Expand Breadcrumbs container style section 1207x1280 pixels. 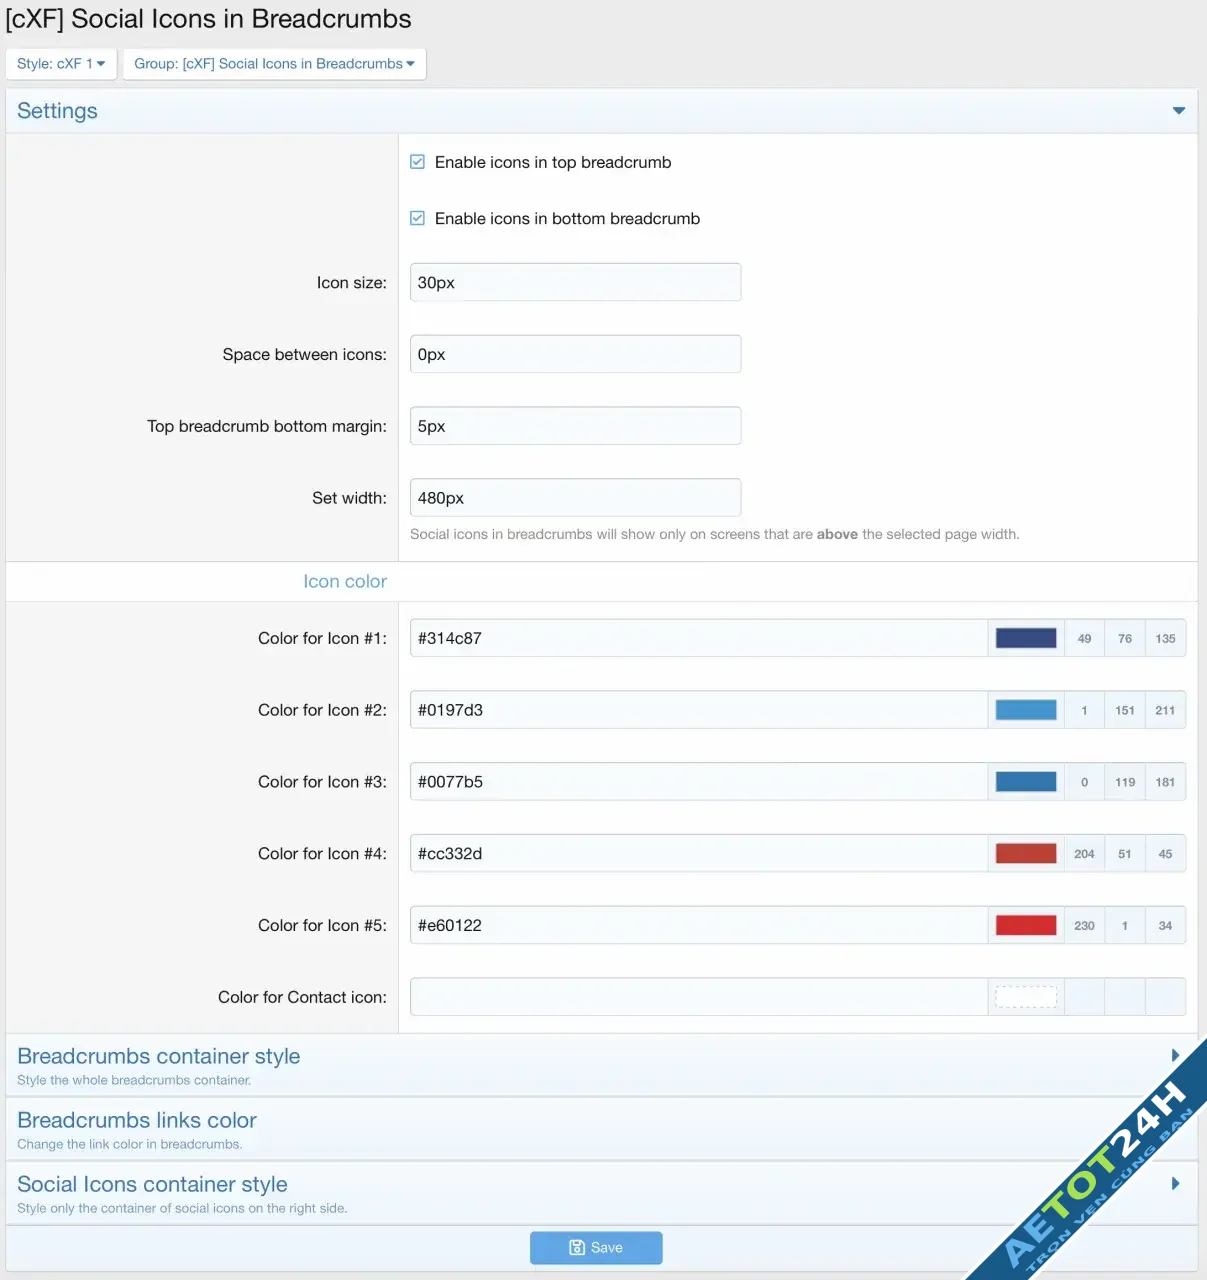click(x=1175, y=1056)
